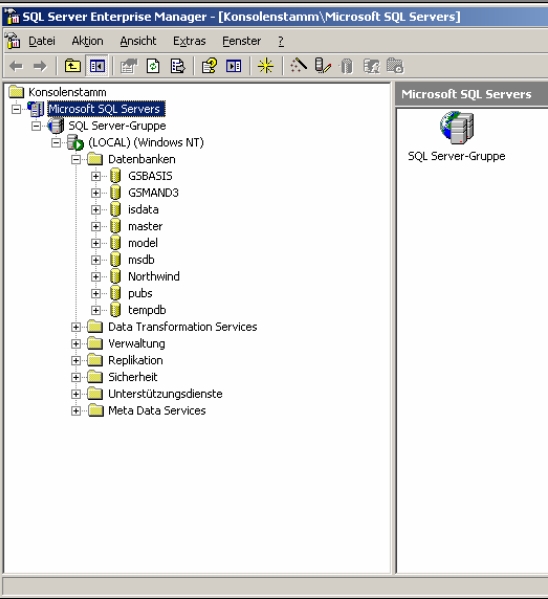Click the Refresh toolbar icon
This screenshot has height=599, width=548.
pyautogui.click(x=153, y=66)
